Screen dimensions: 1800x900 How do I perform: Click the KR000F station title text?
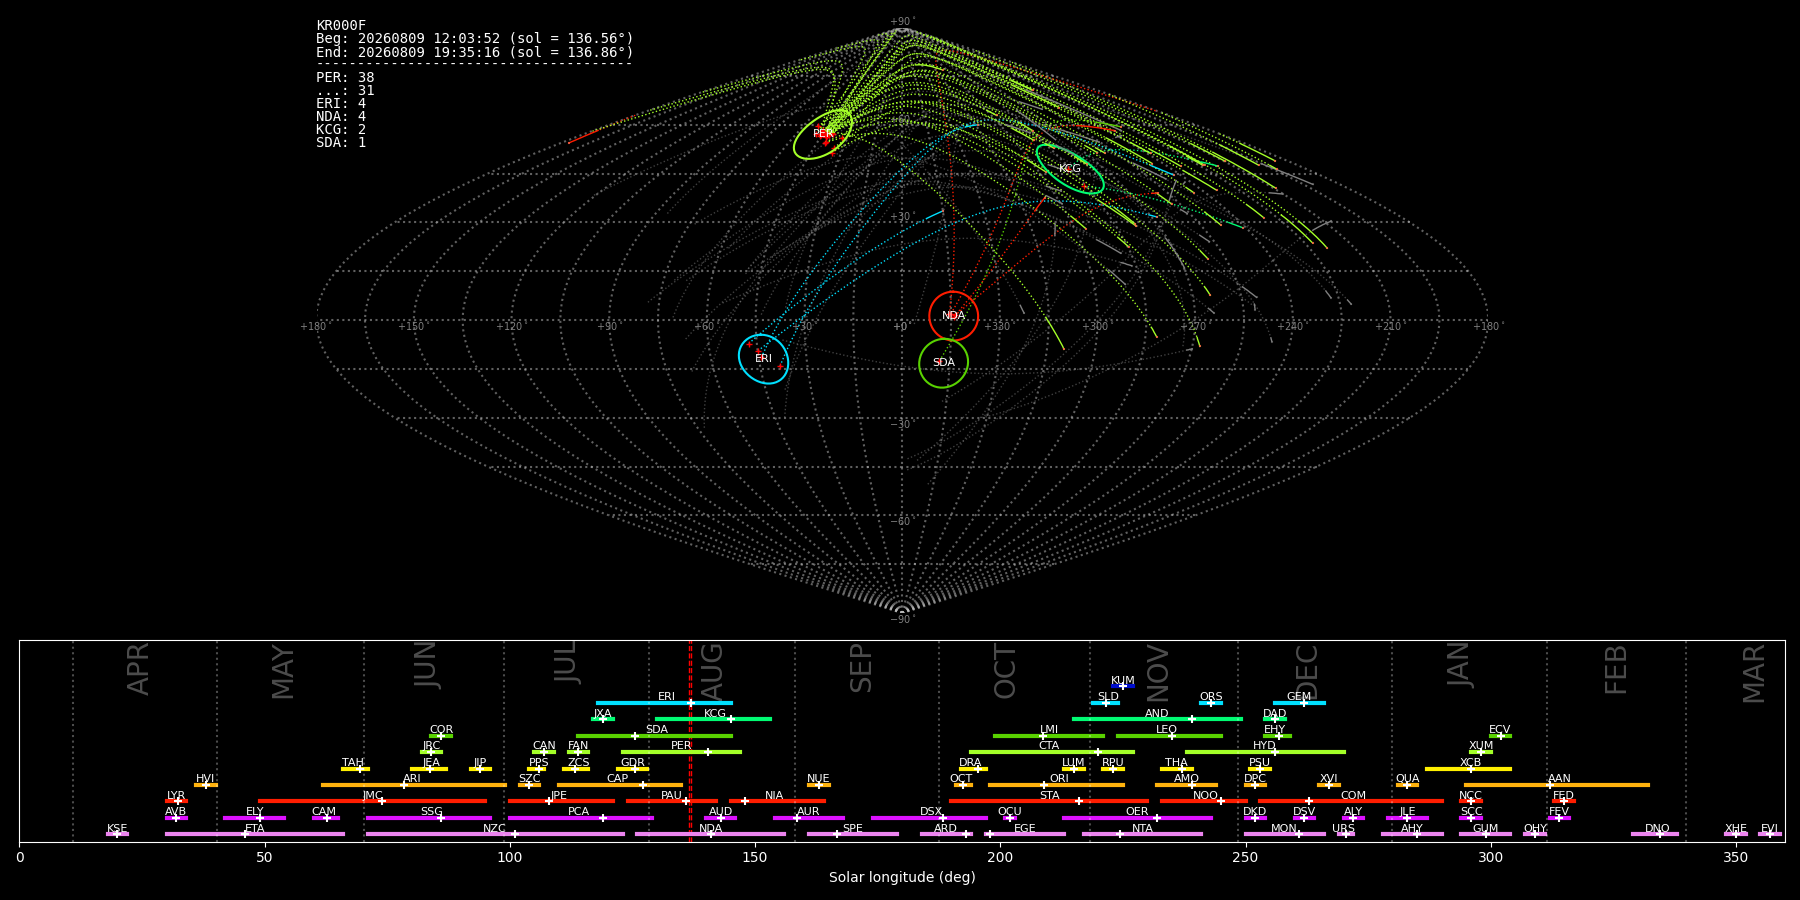[341, 26]
